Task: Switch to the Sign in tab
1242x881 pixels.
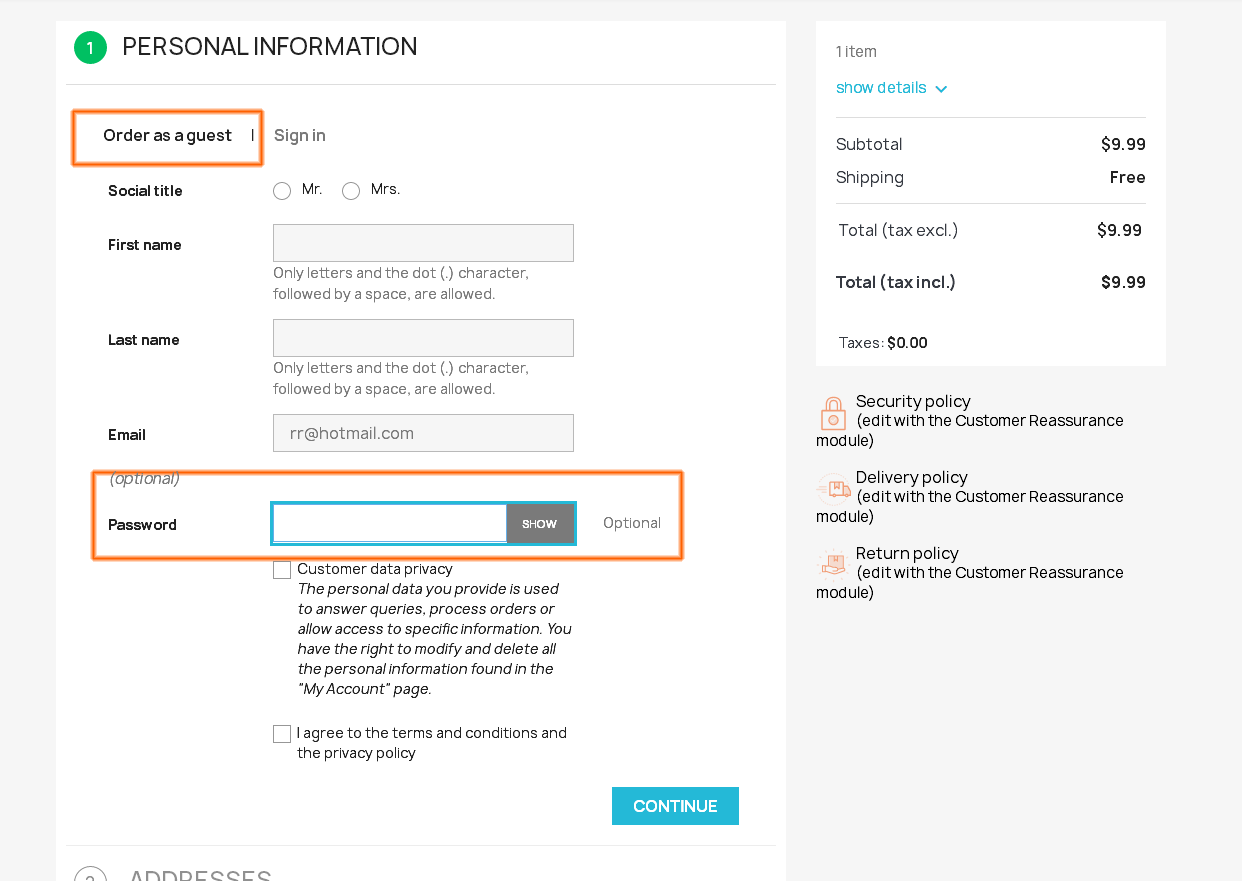Action: pos(300,136)
